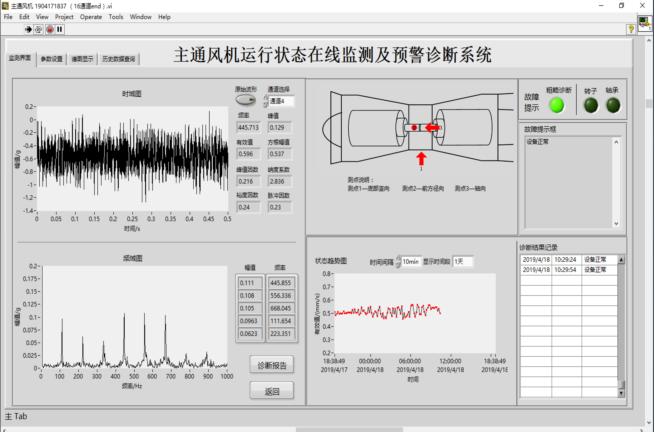The width and height of the screenshot is (655, 432).
Task: Click the Run Continuously toolbar icon
Action: coord(37,29)
